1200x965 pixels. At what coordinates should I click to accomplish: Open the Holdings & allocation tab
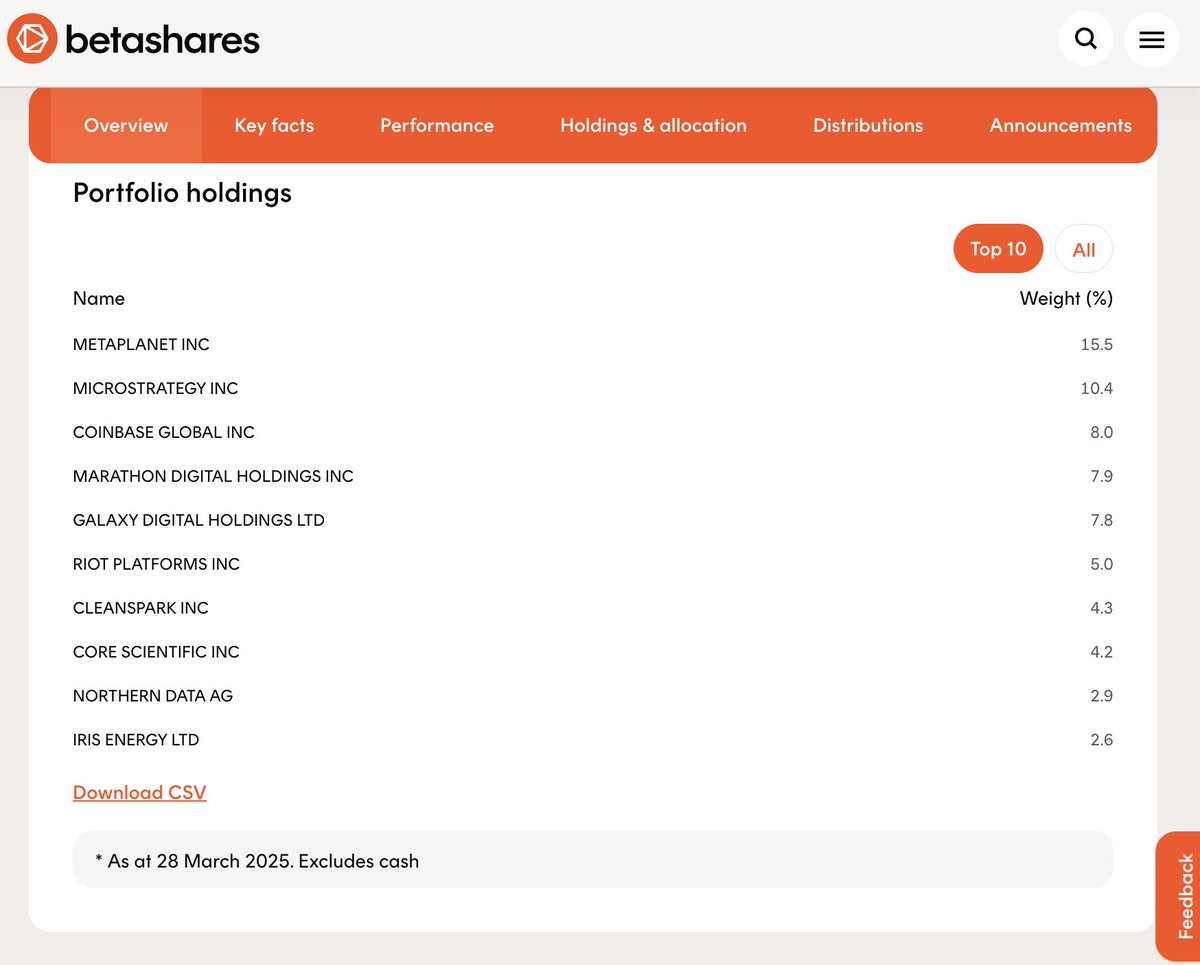(653, 125)
